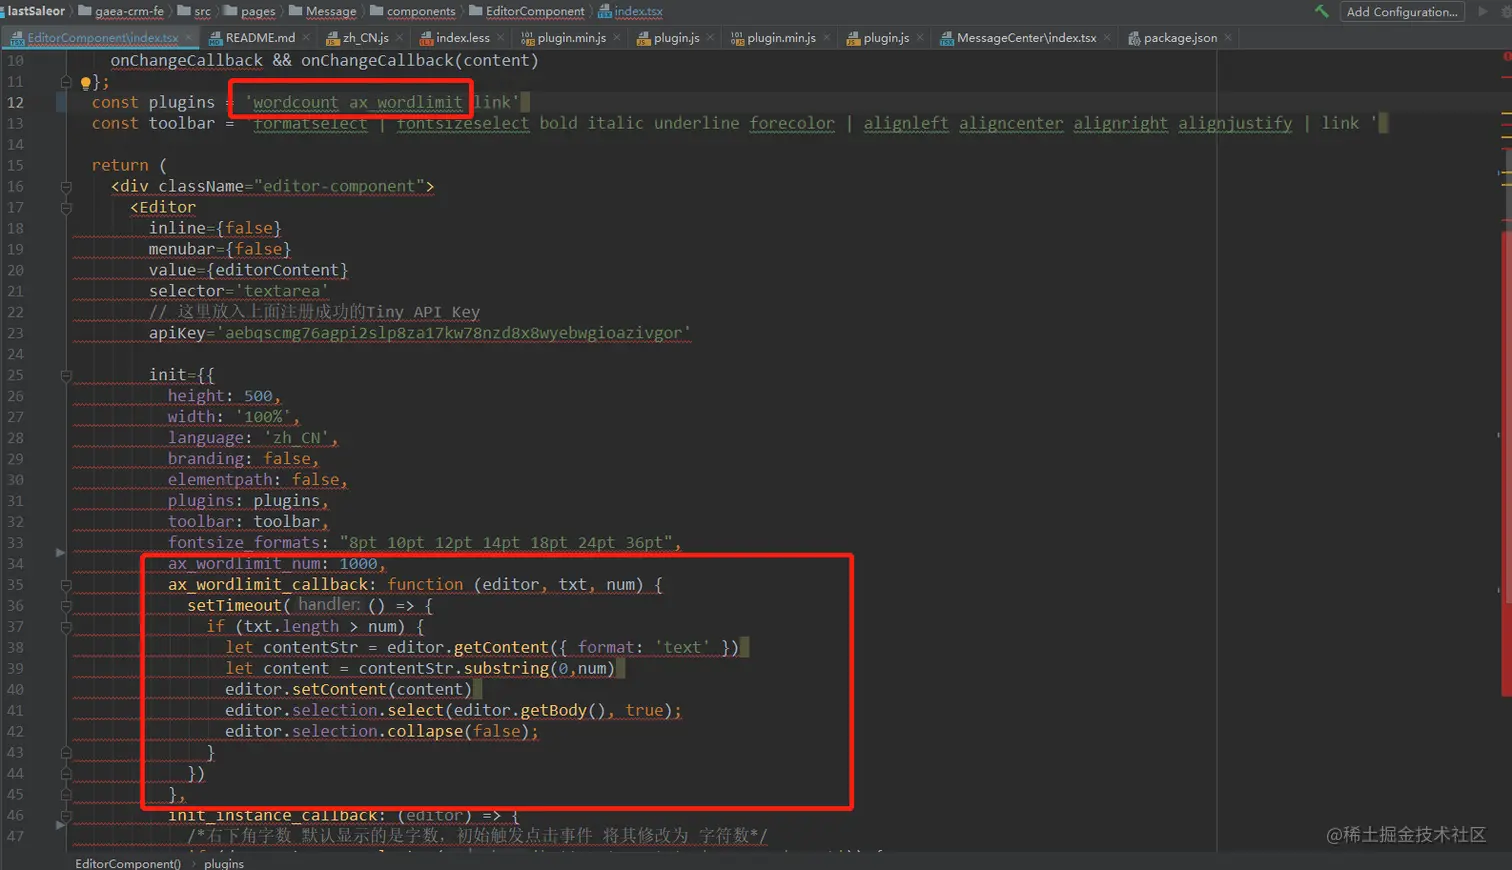Click the apiKey string value
Image resolution: width=1512 pixels, height=870 pixels.
[x=453, y=333]
